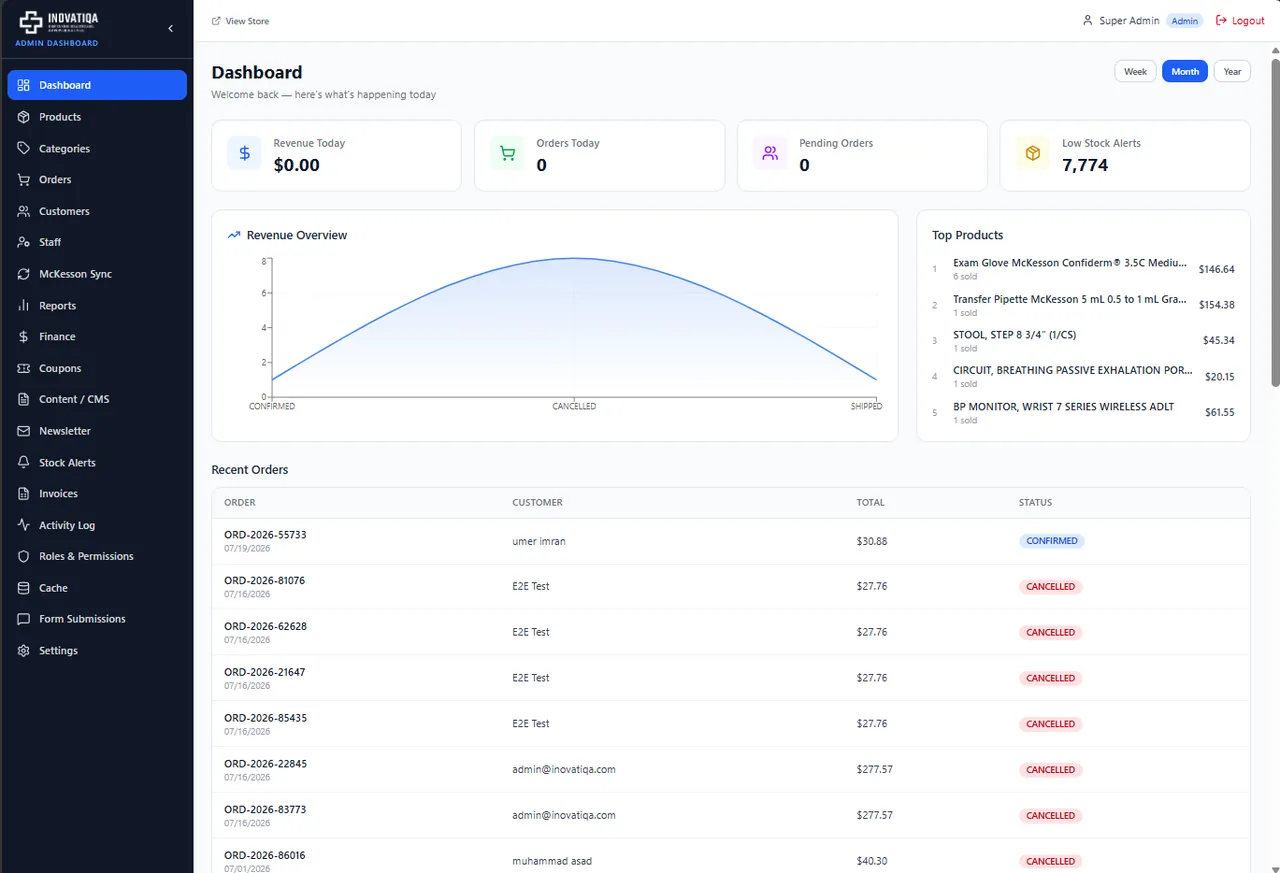Click the Activity Log pulse icon
Screen dimensions: 1280x873
coord(24,525)
